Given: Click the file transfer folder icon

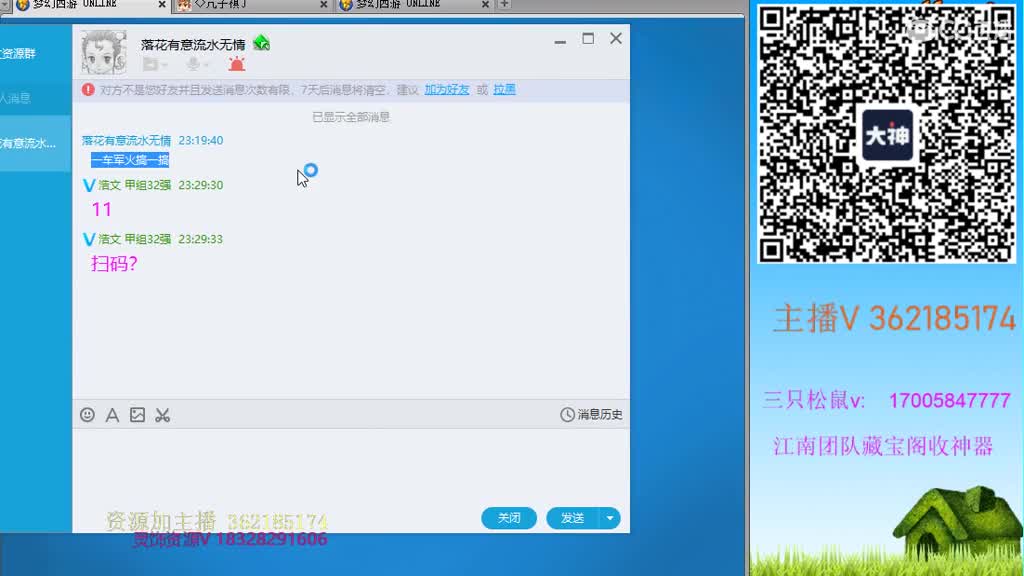Looking at the screenshot, I should tap(150, 64).
